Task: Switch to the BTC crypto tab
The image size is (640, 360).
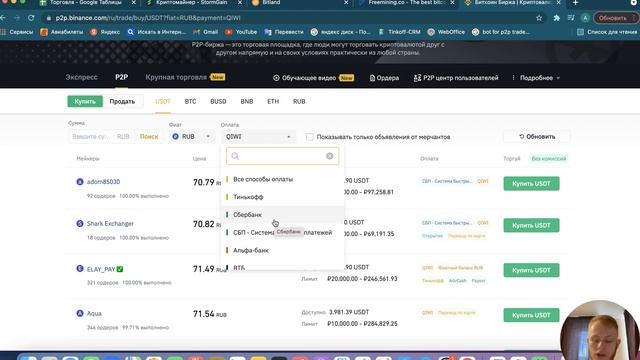Action: (x=190, y=101)
